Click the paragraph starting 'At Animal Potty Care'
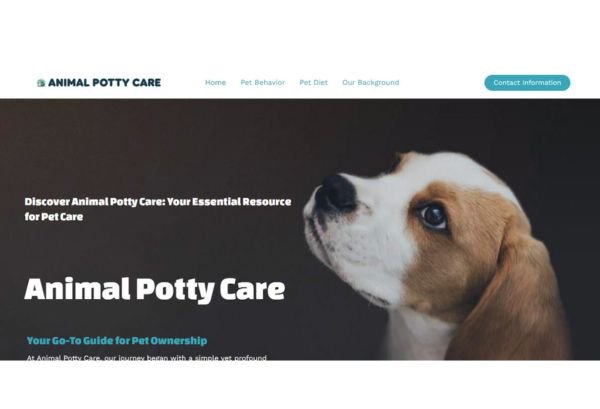The image size is (600, 409). point(147,358)
